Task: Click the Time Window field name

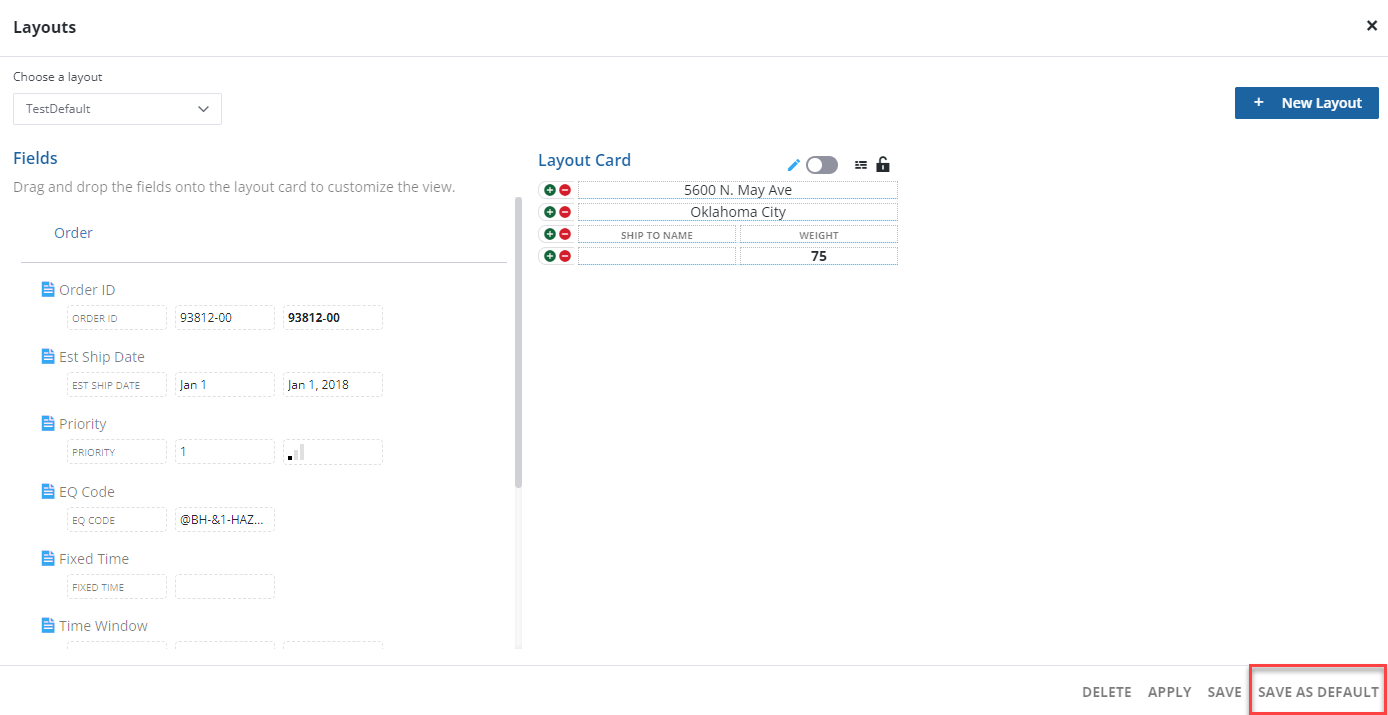Action: pyautogui.click(x=103, y=626)
